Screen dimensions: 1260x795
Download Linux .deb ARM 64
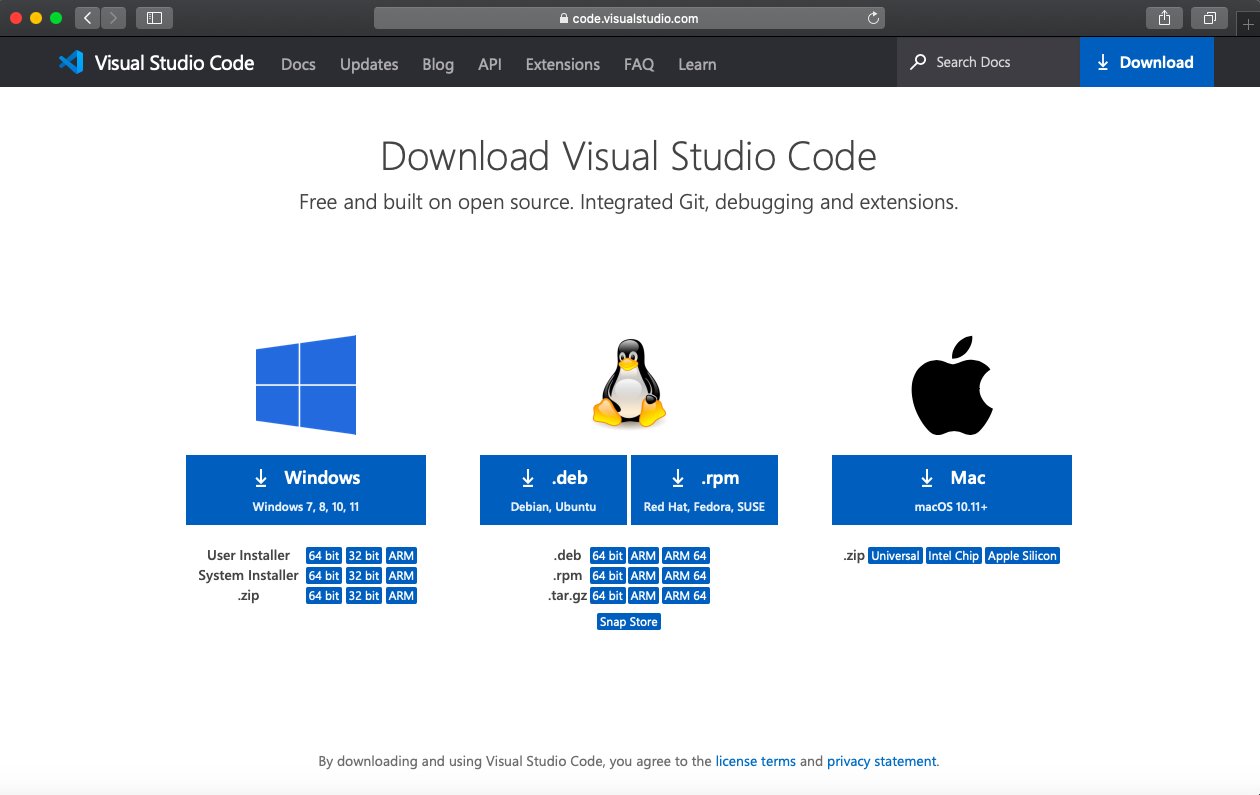point(685,556)
